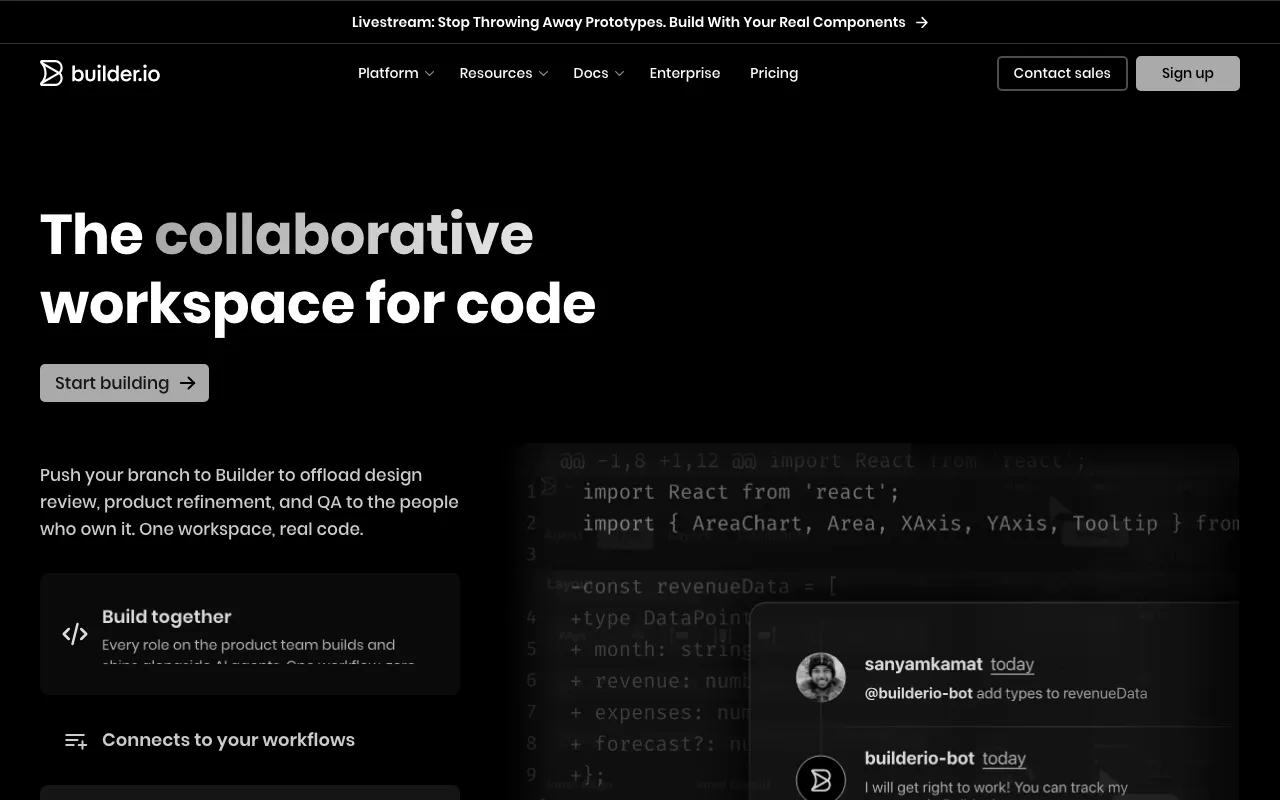
Task: Open the Platform menu
Action: click(x=396, y=73)
